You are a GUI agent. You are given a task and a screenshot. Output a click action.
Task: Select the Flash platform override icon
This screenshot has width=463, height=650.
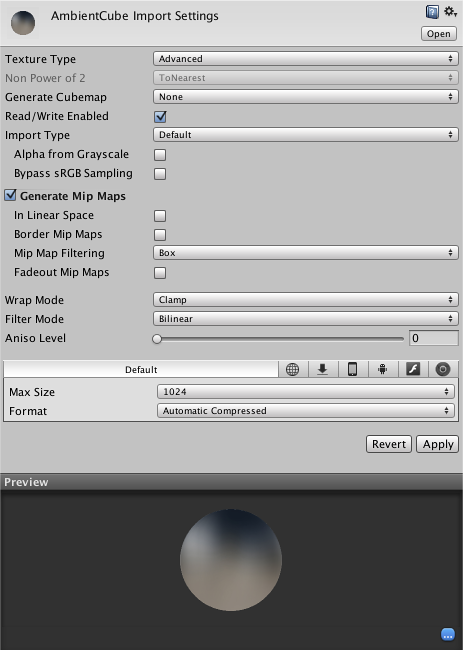412,369
